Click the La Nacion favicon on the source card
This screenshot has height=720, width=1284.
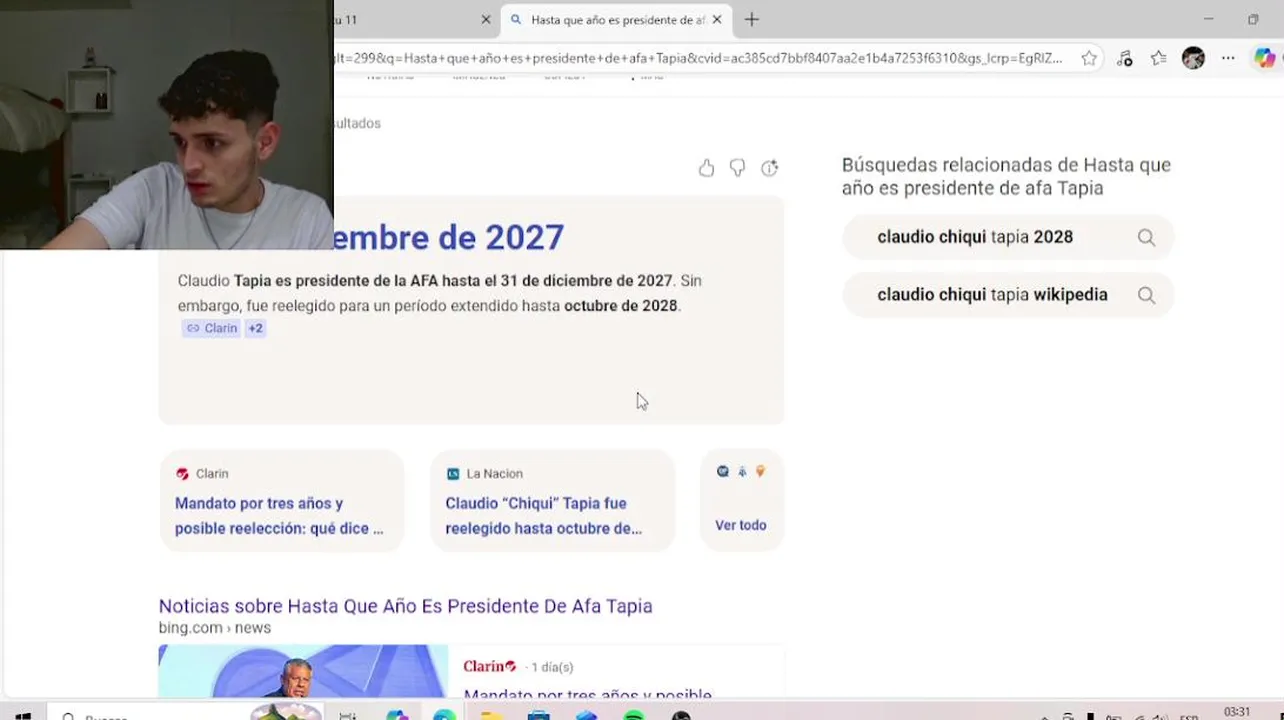453,474
